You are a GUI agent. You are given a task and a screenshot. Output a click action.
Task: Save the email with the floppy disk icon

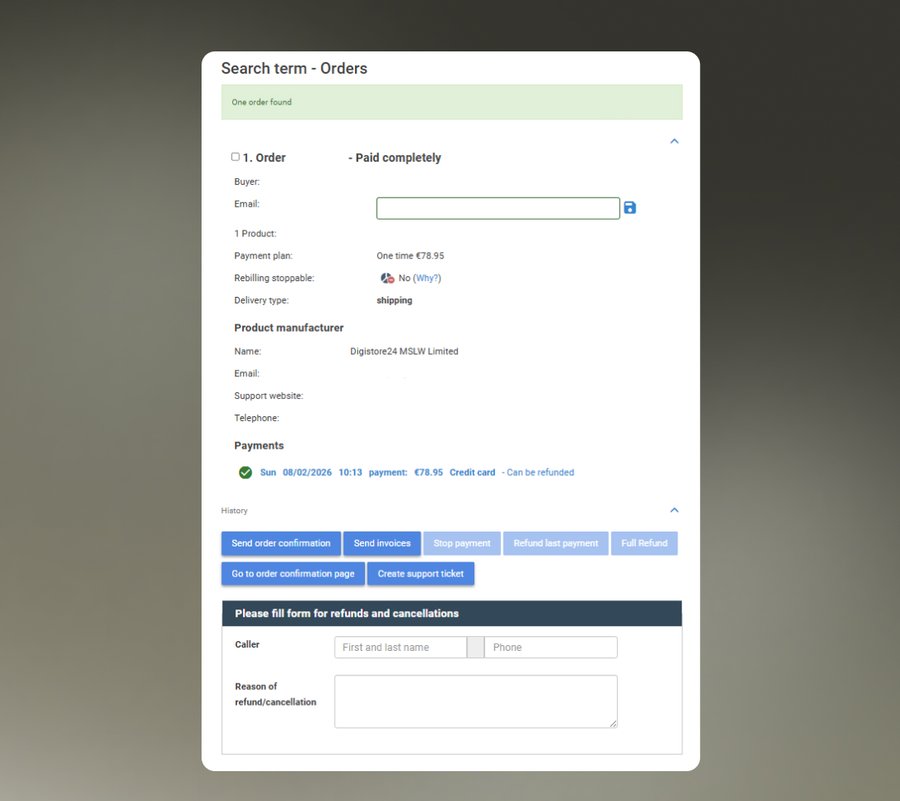click(x=630, y=208)
